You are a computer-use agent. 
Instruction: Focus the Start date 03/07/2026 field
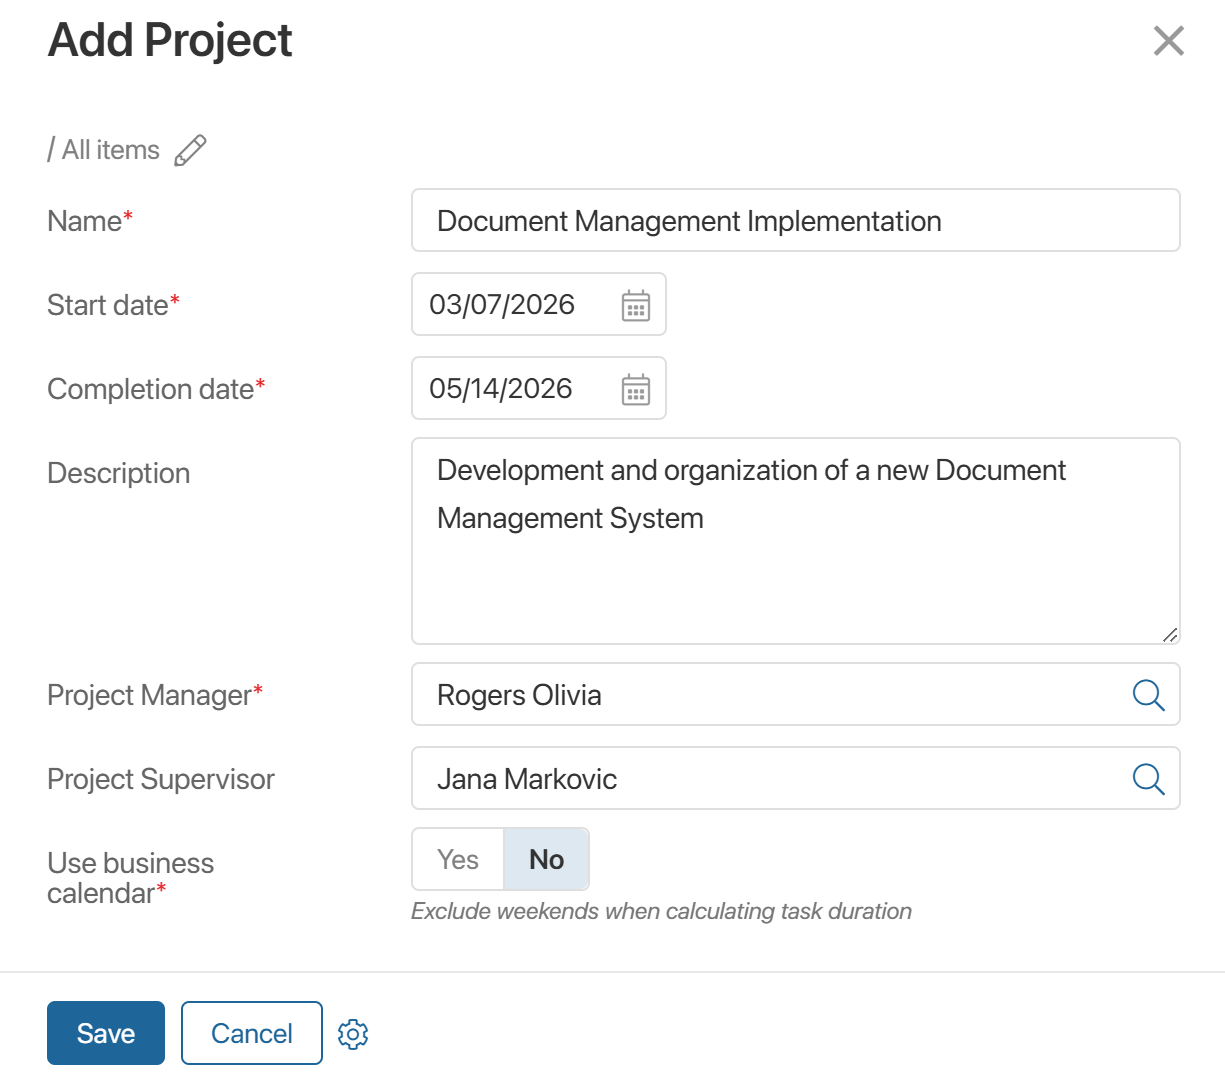510,305
